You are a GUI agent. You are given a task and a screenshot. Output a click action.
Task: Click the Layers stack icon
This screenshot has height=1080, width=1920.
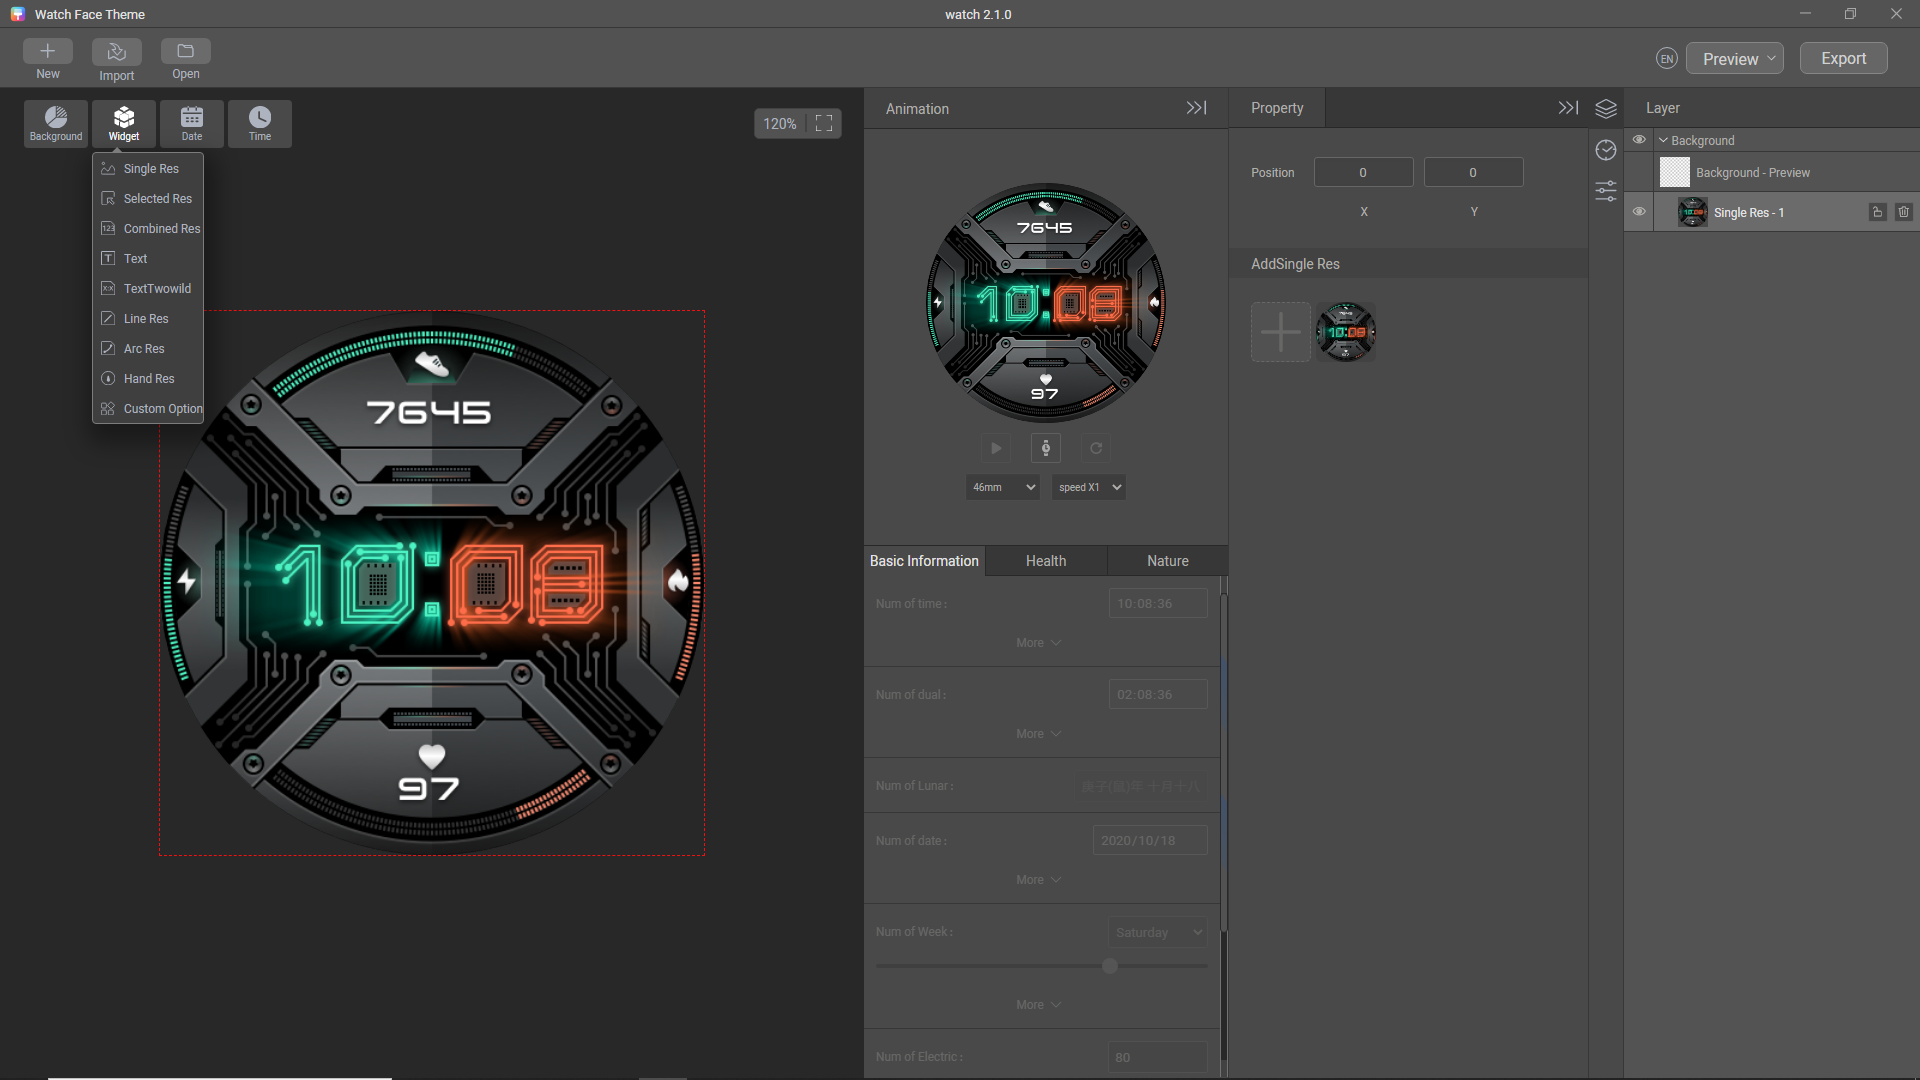tap(1606, 108)
